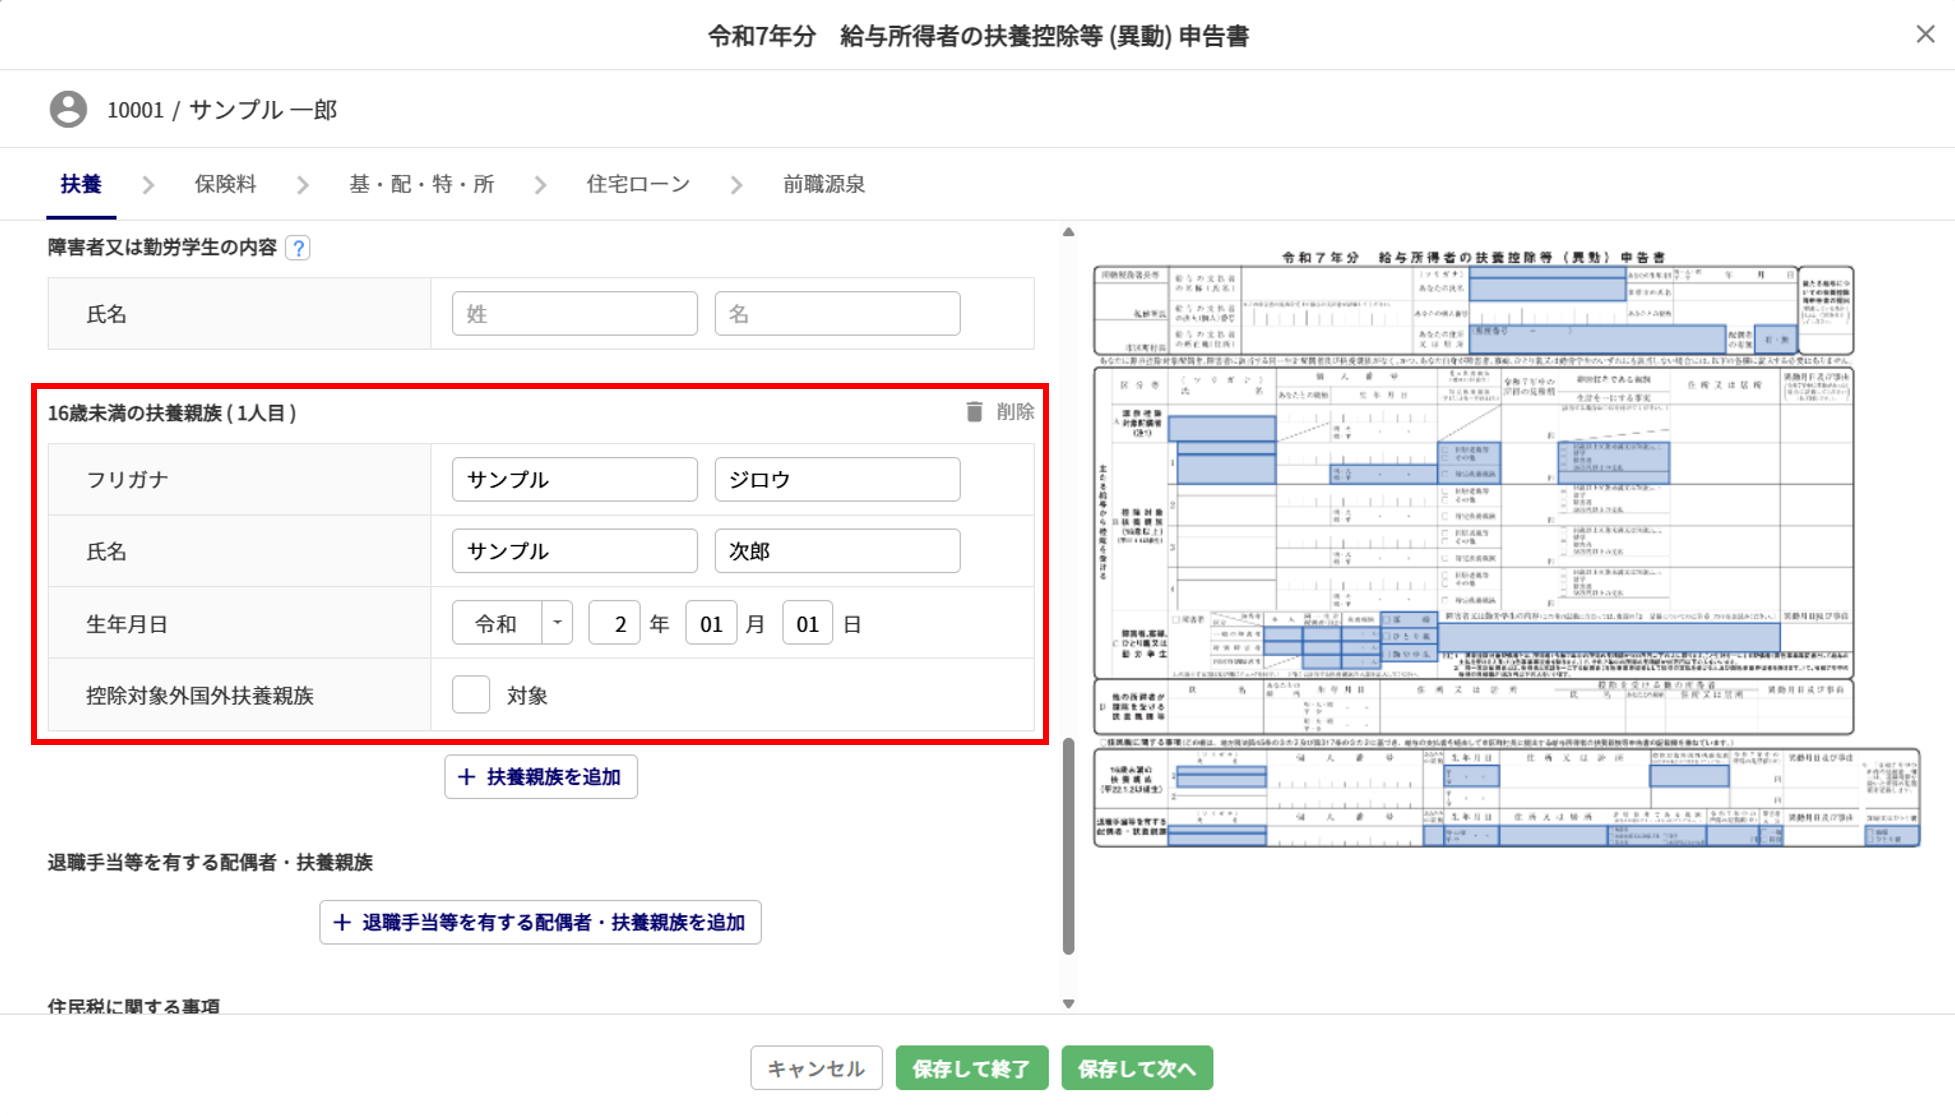Viewport: 1955px width, 1117px height.
Task: Click chevron before 前職源泉 tab
Action: pyautogui.click(x=737, y=185)
